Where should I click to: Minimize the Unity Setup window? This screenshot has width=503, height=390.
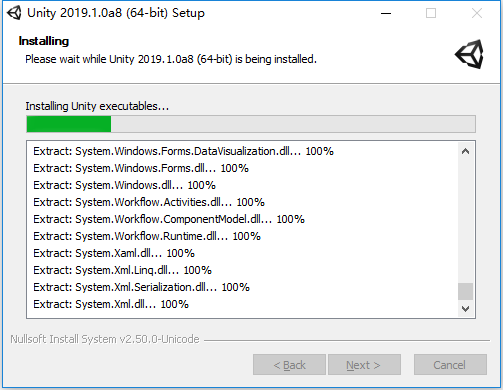[x=386, y=13]
